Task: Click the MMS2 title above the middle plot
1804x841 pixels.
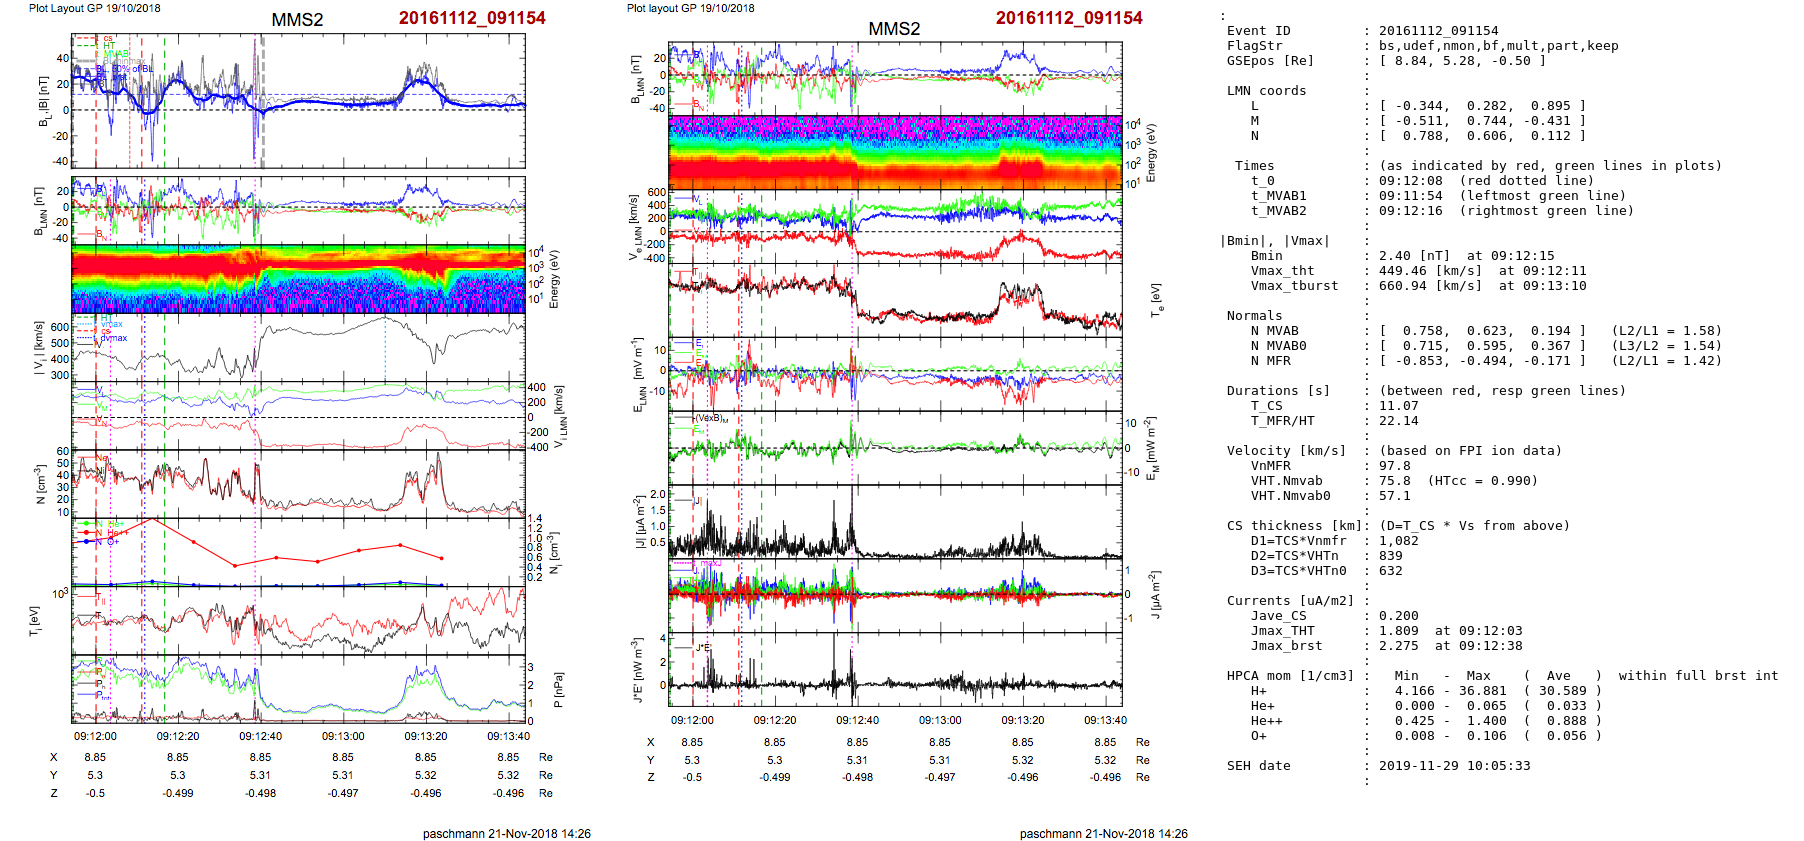Action: [894, 29]
